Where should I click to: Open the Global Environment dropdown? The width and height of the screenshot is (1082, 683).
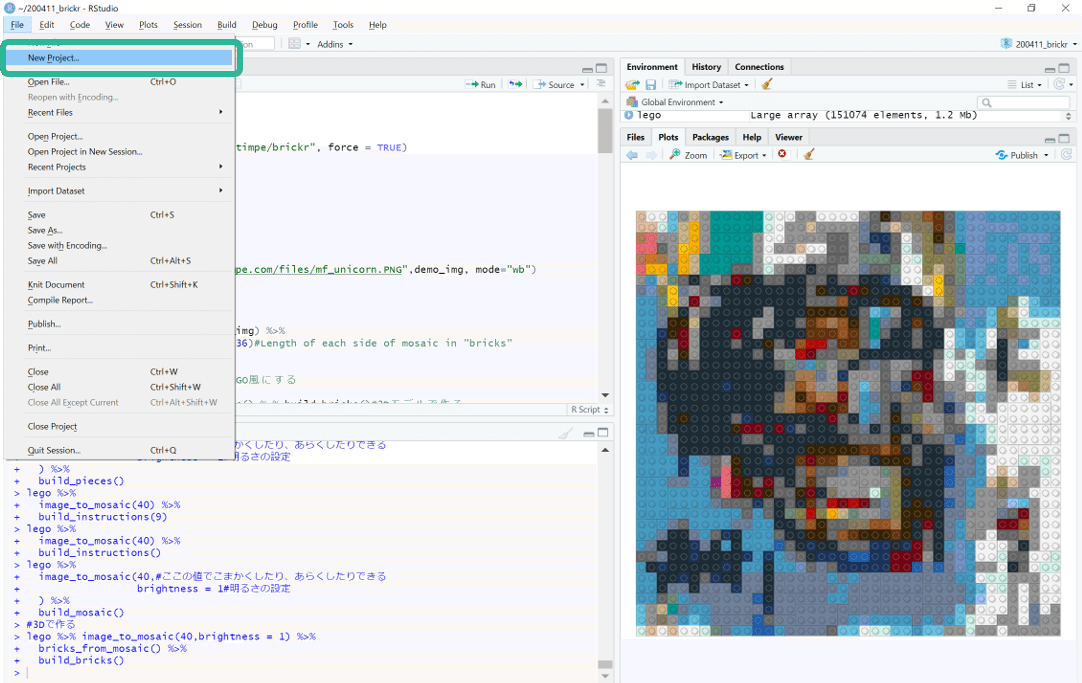676,102
